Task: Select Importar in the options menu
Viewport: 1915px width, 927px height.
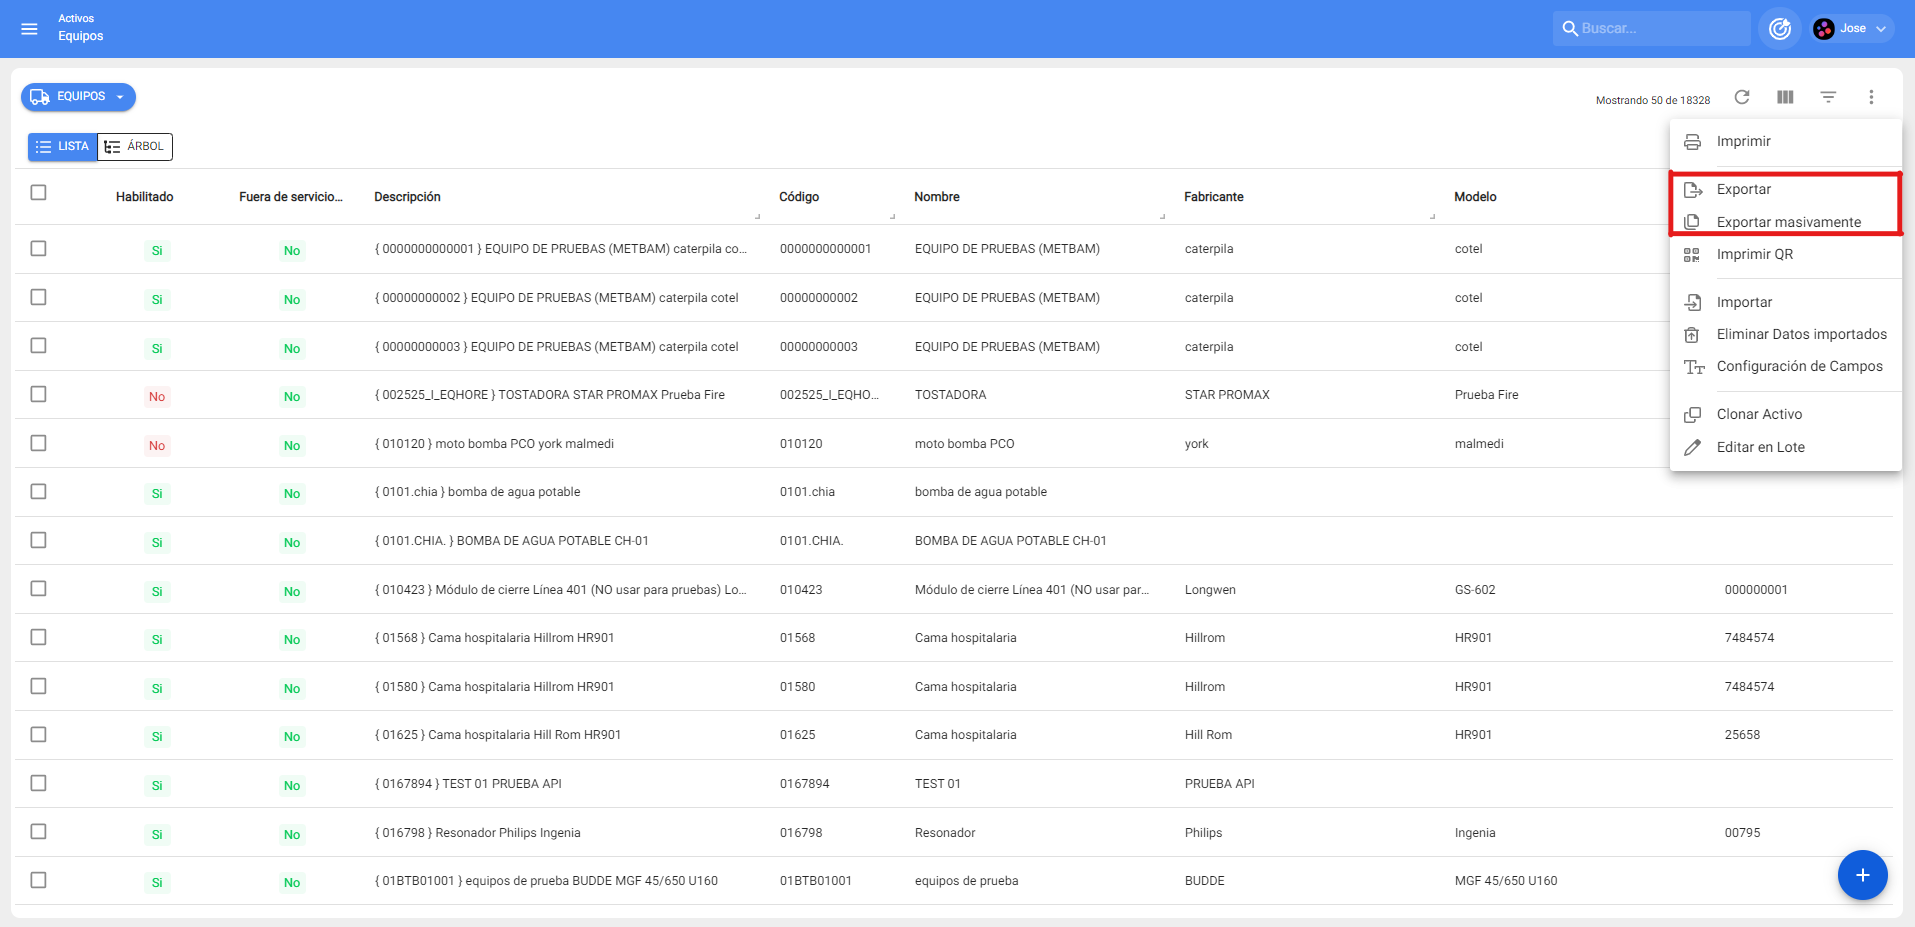Action: (1744, 302)
